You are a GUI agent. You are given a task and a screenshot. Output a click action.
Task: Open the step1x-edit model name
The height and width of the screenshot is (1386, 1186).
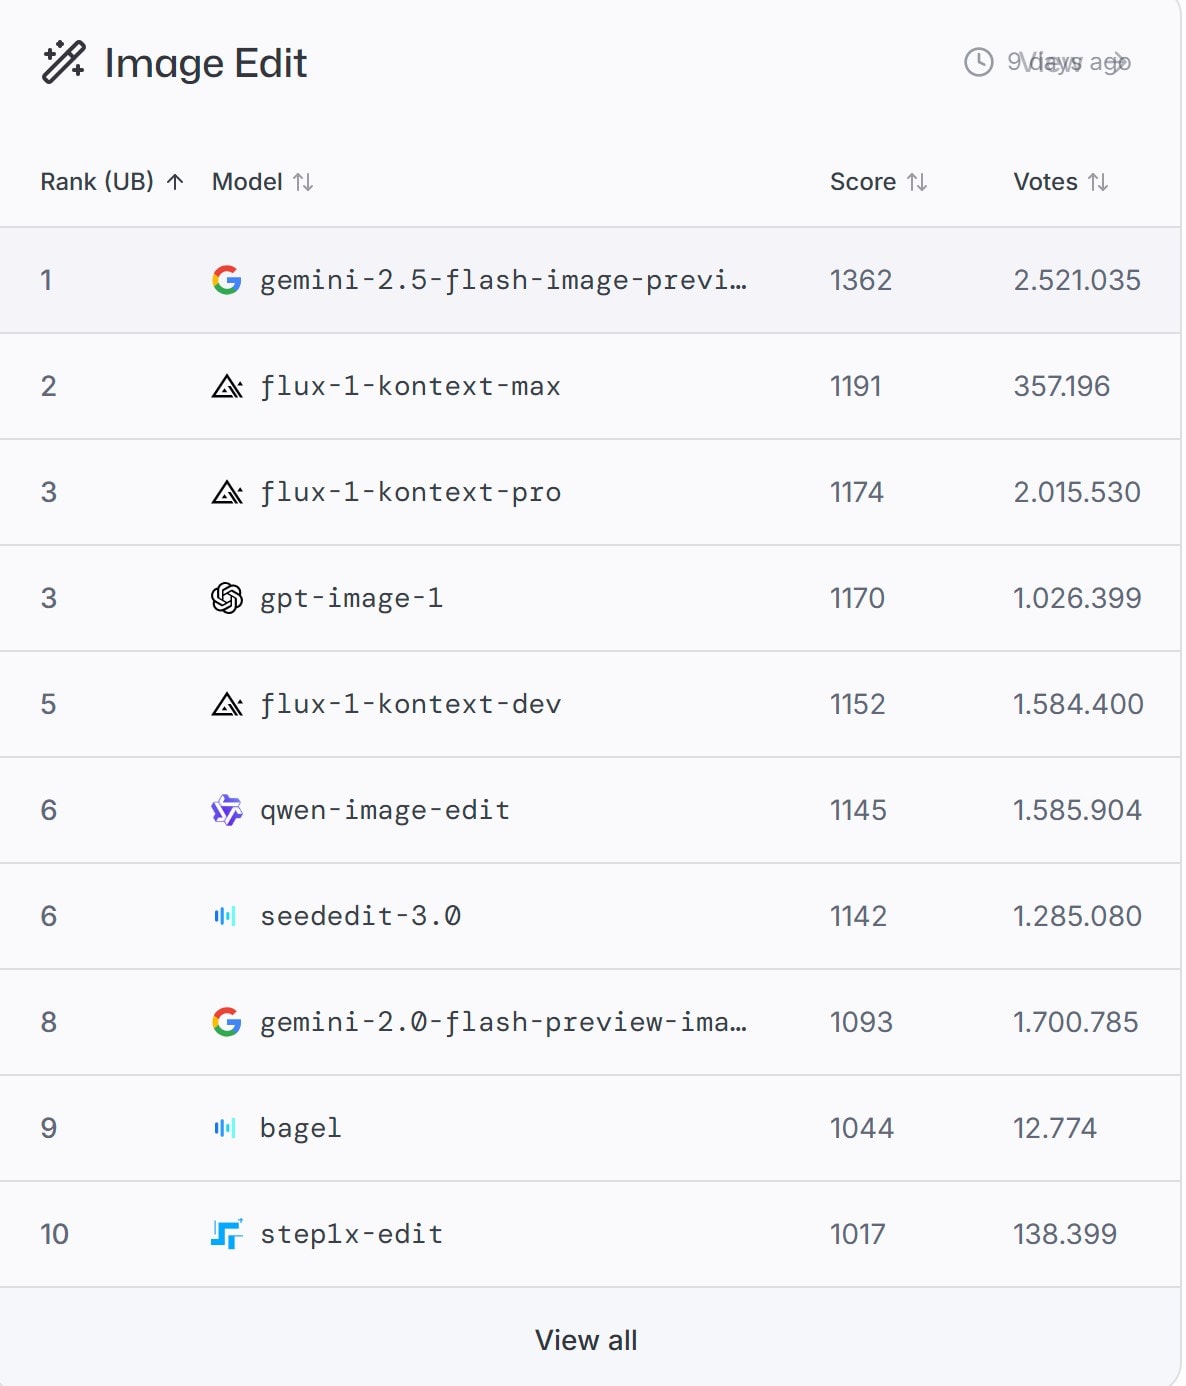pyautogui.click(x=351, y=1234)
